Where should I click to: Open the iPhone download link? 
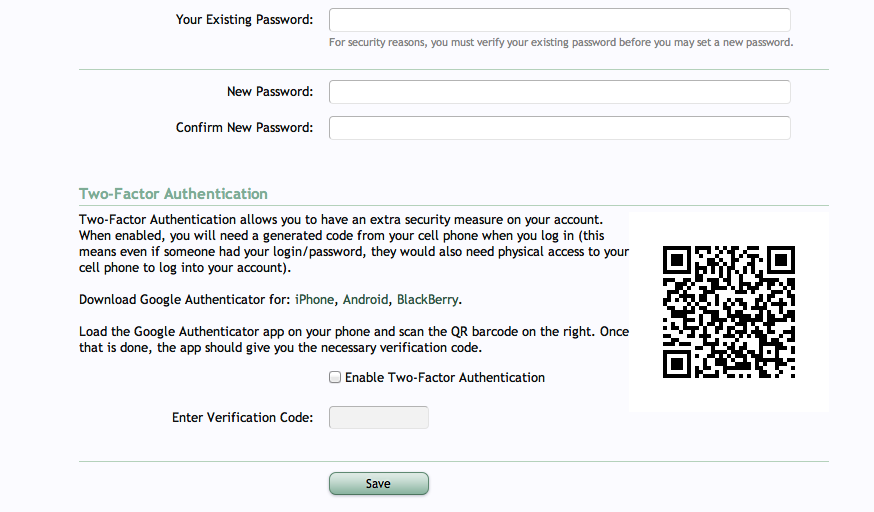coord(314,300)
